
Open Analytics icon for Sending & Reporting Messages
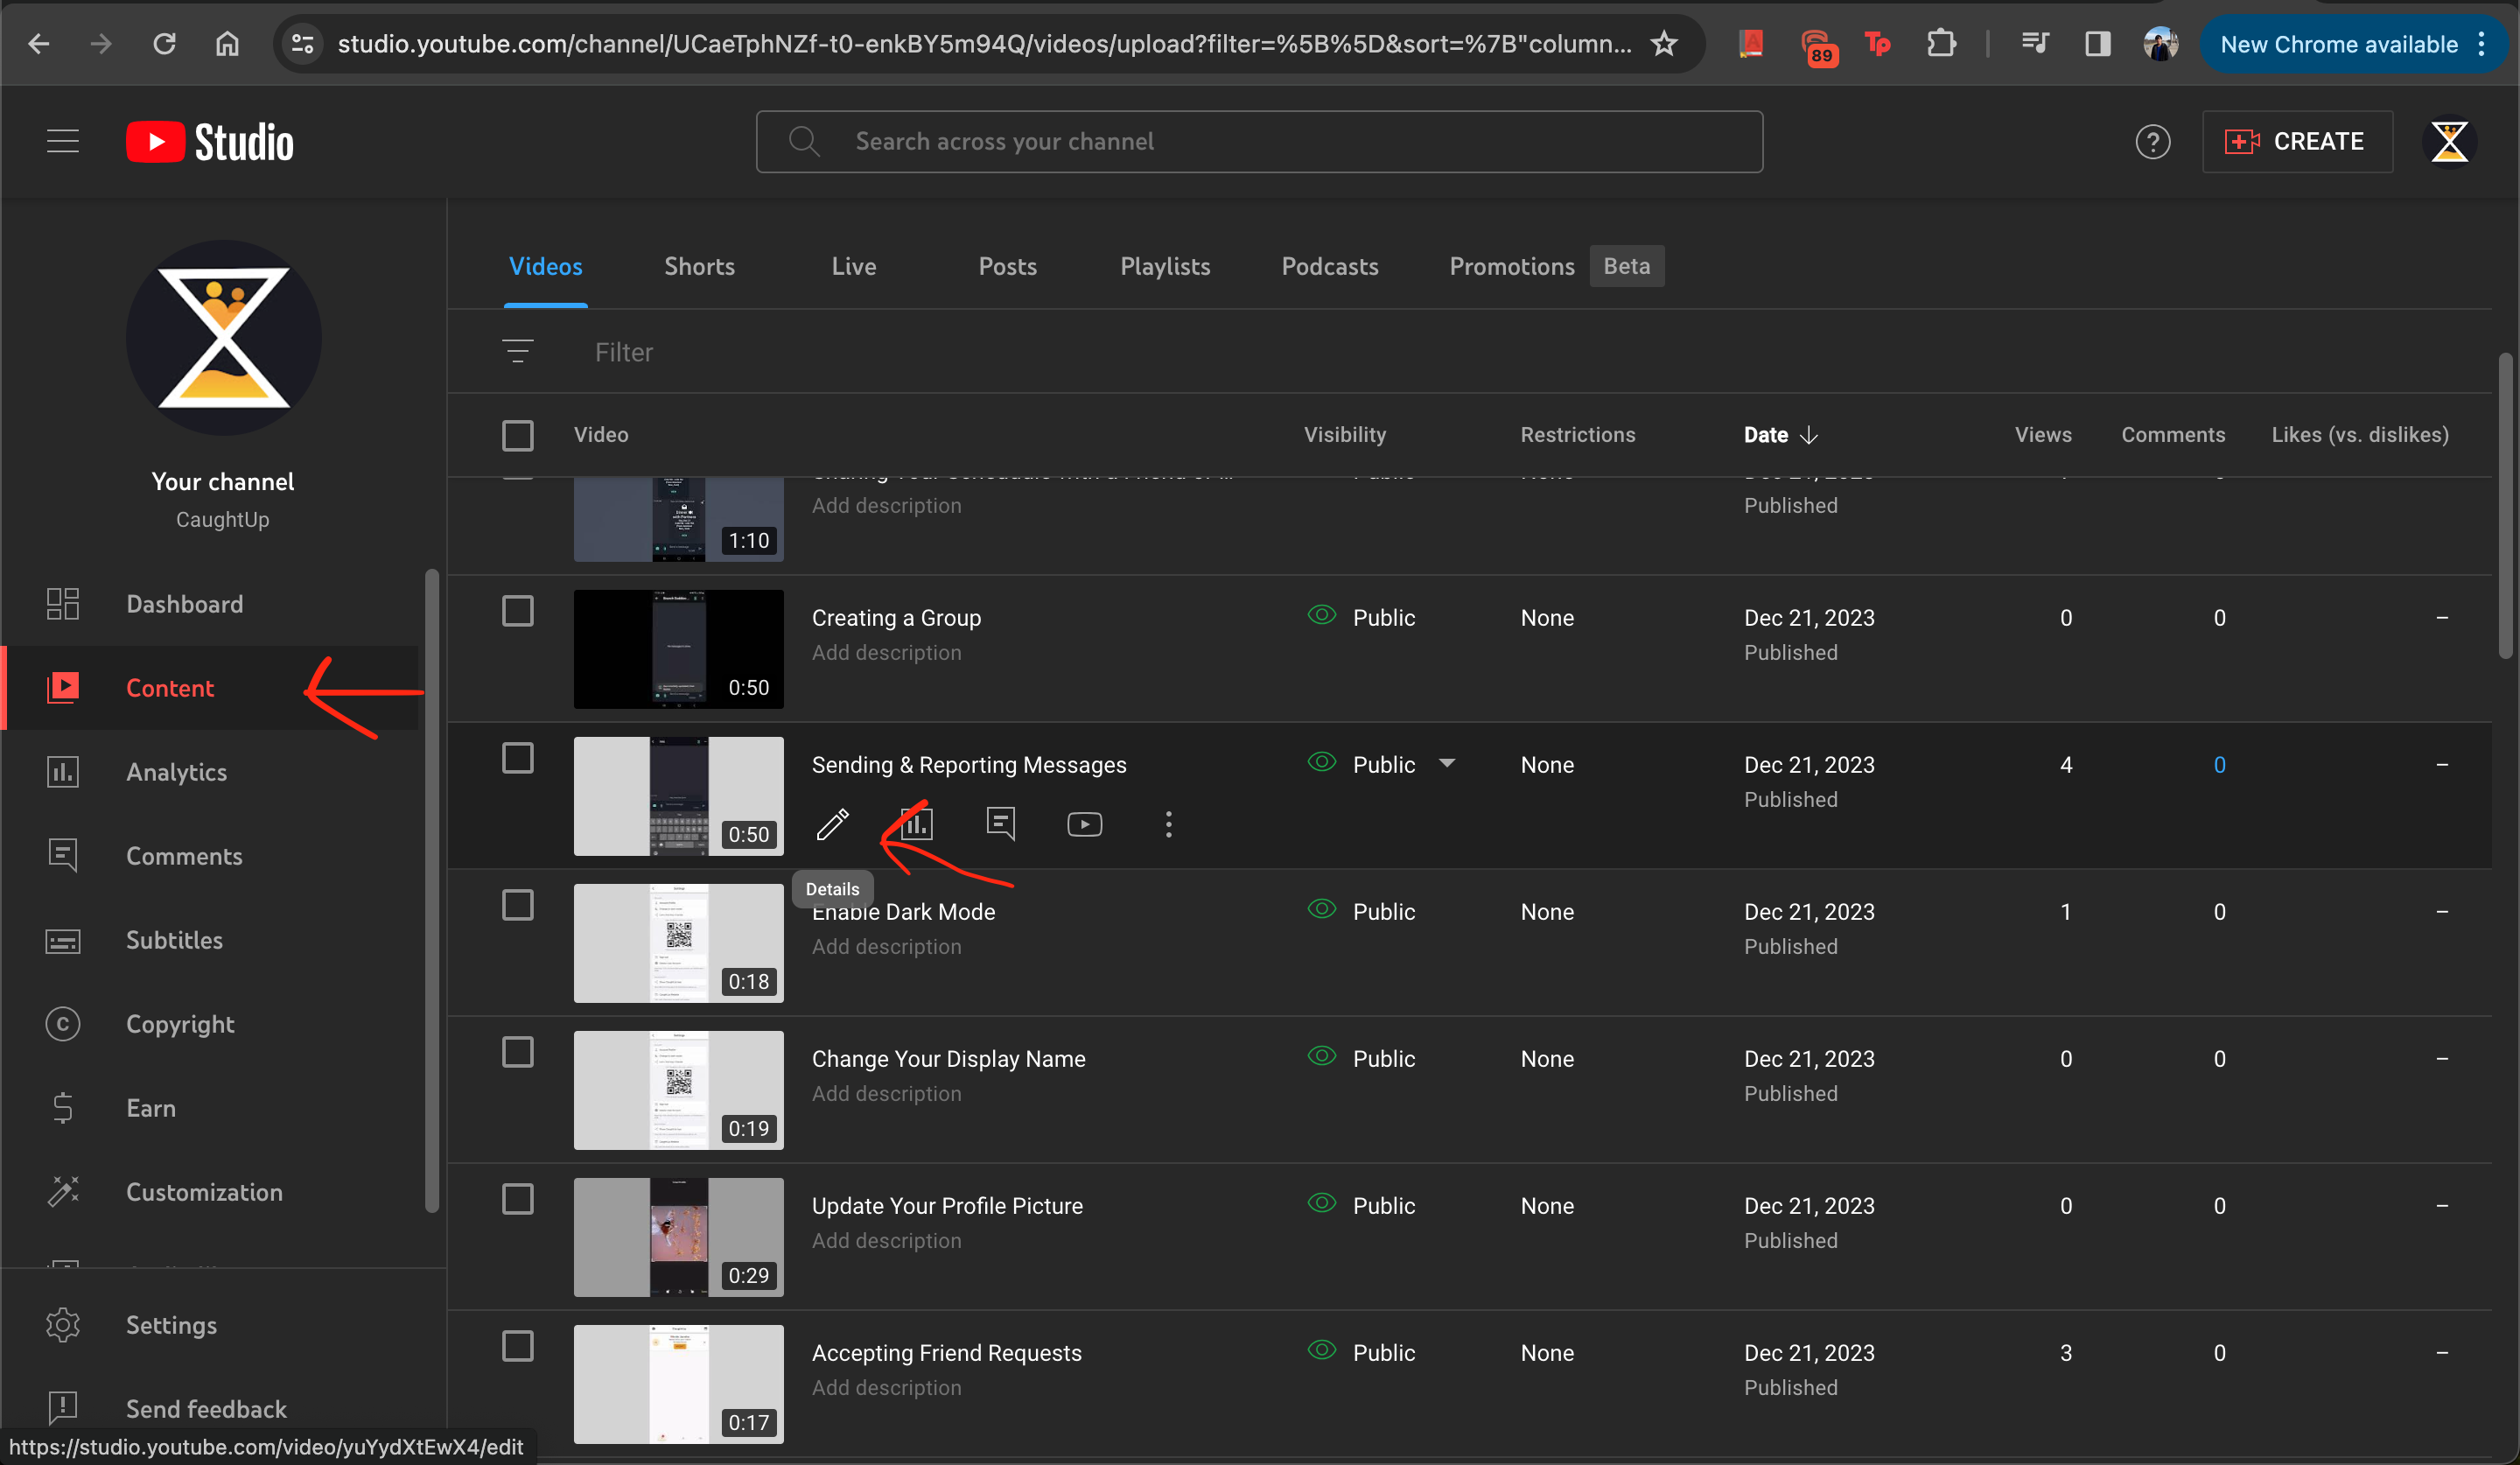tap(916, 824)
